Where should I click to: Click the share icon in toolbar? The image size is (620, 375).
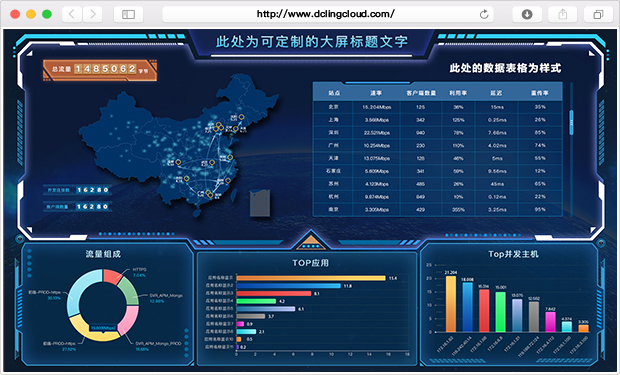(x=562, y=15)
